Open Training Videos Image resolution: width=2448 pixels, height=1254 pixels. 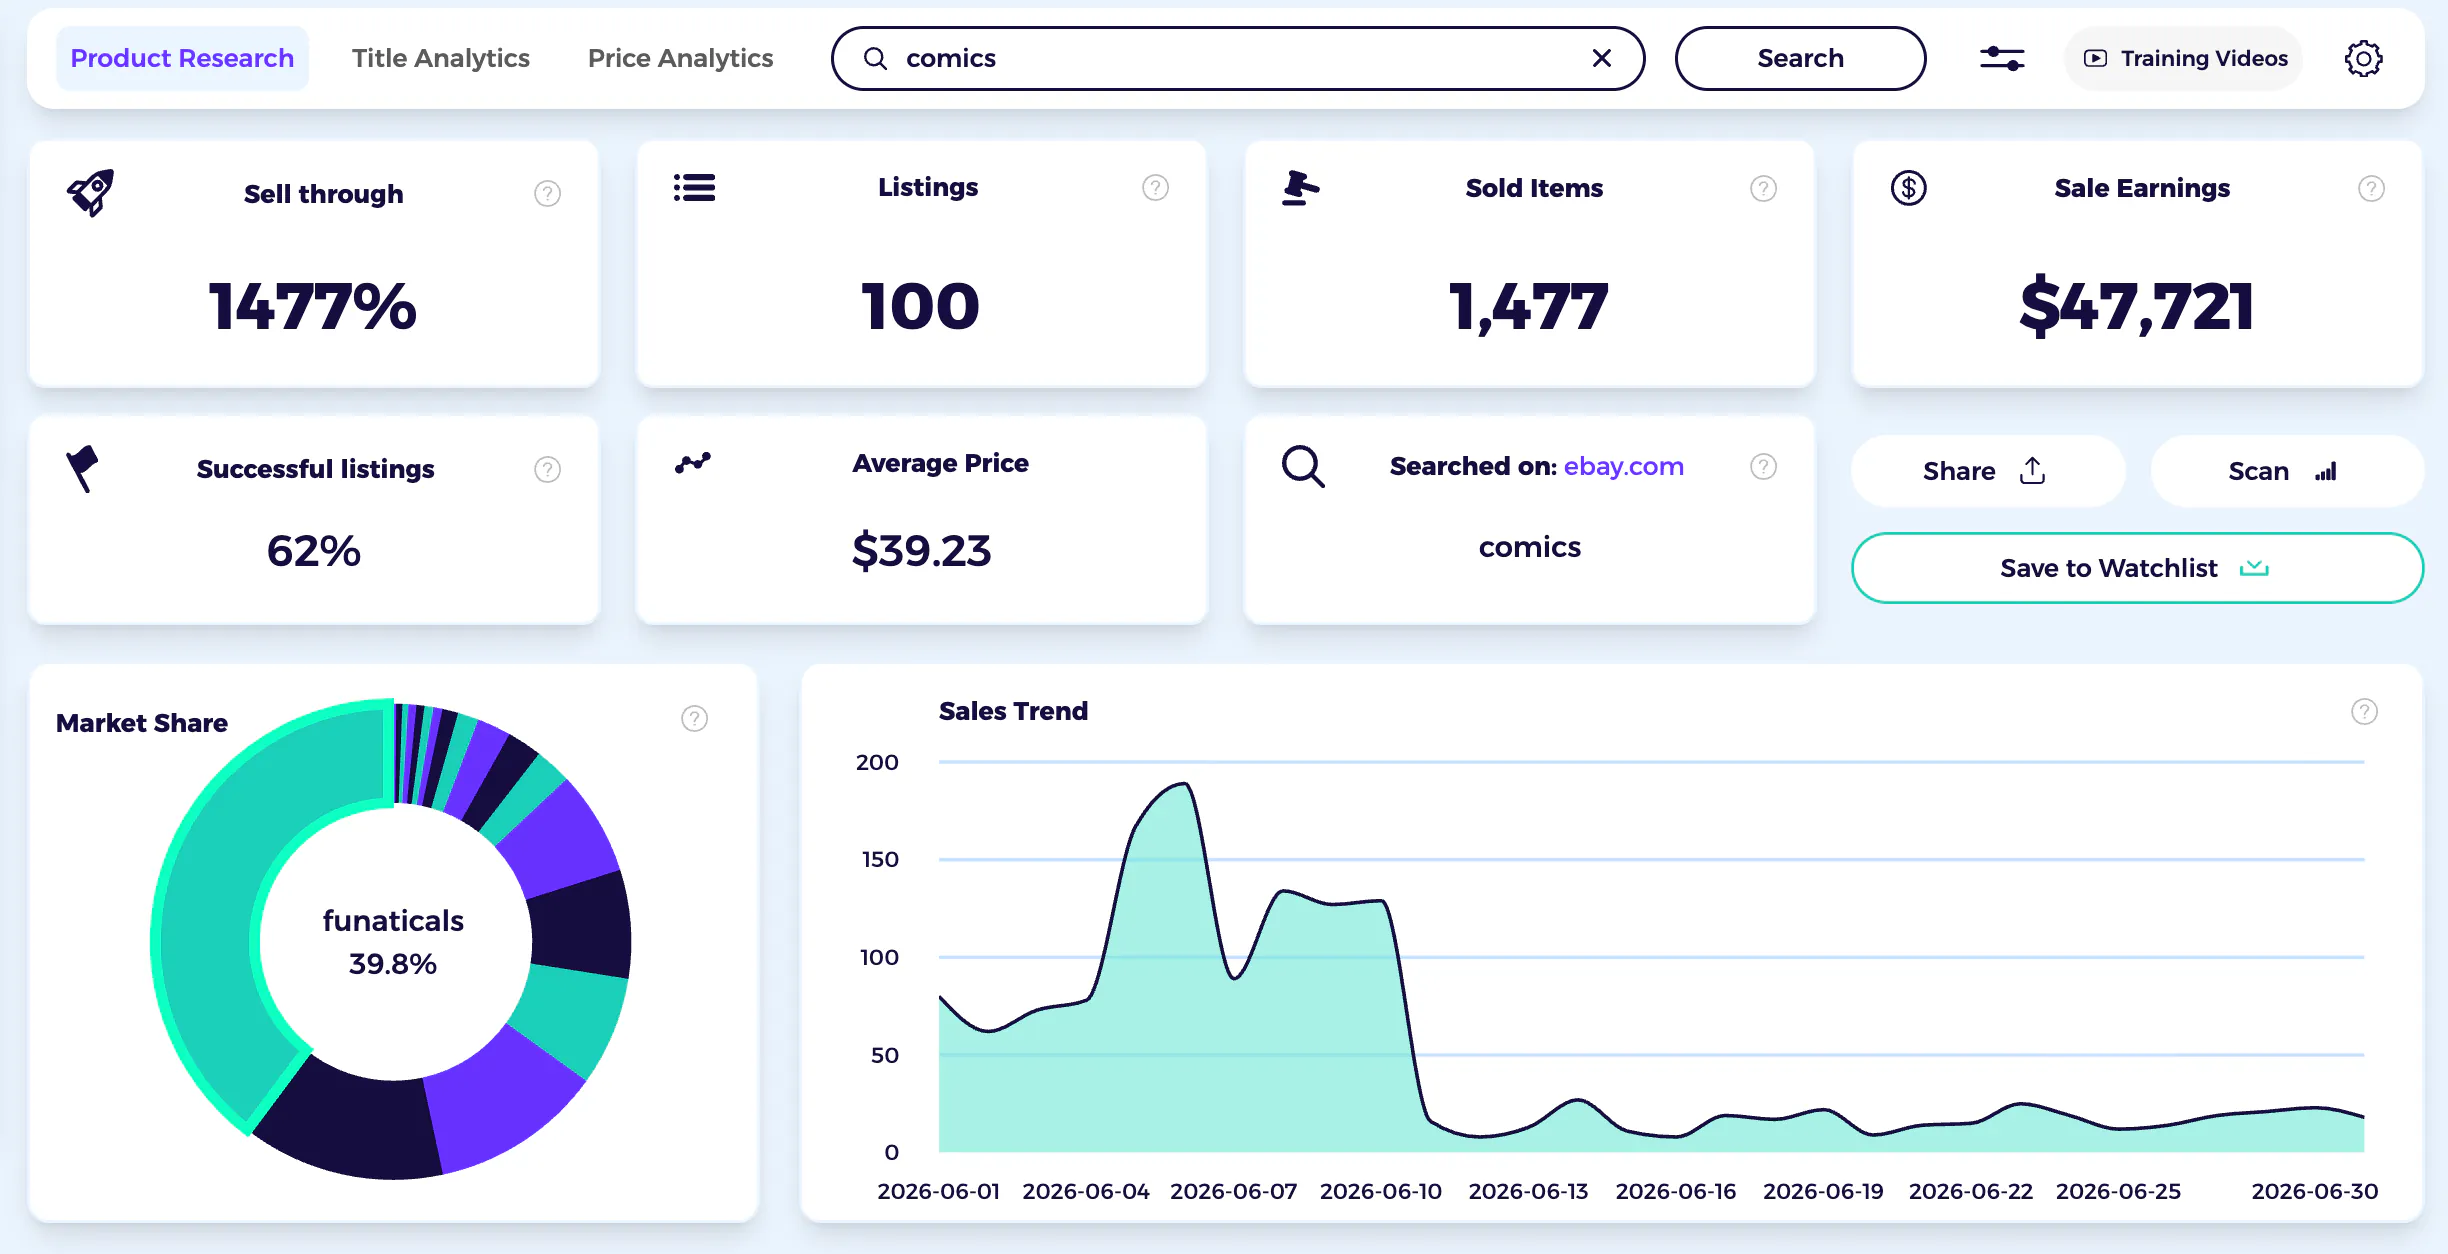(2184, 58)
